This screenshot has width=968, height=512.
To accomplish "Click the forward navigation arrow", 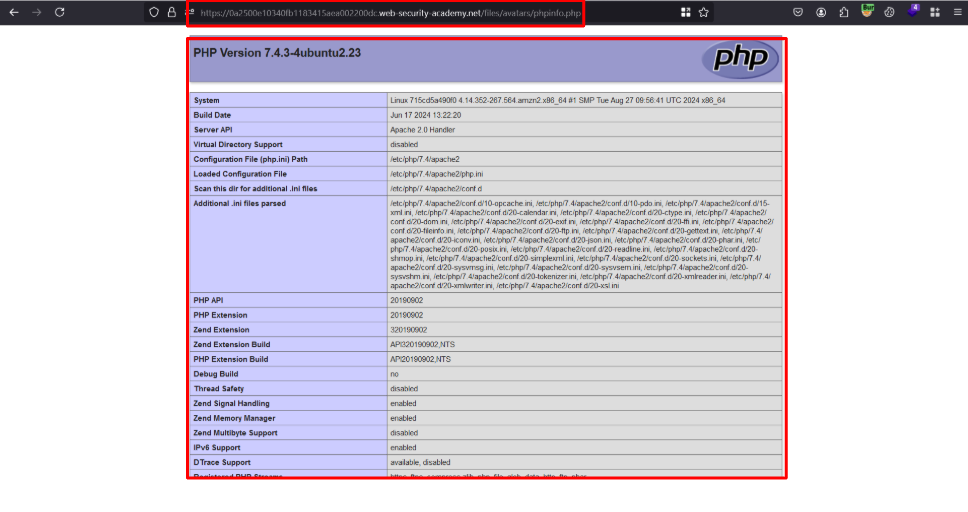I will (x=36, y=12).
